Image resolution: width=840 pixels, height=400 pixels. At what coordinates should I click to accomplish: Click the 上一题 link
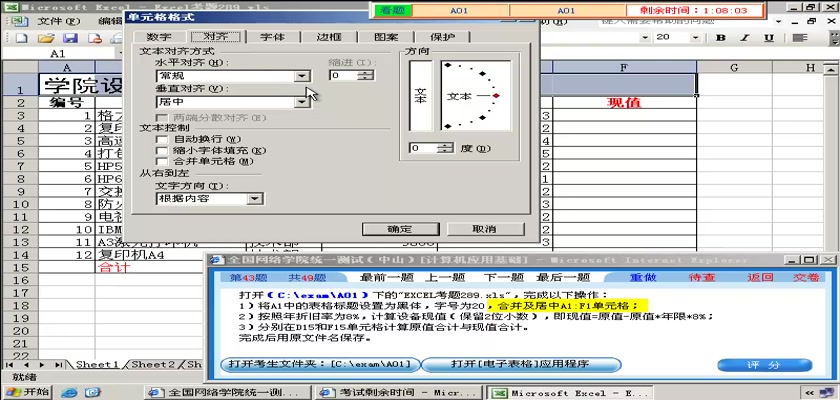coord(445,277)
